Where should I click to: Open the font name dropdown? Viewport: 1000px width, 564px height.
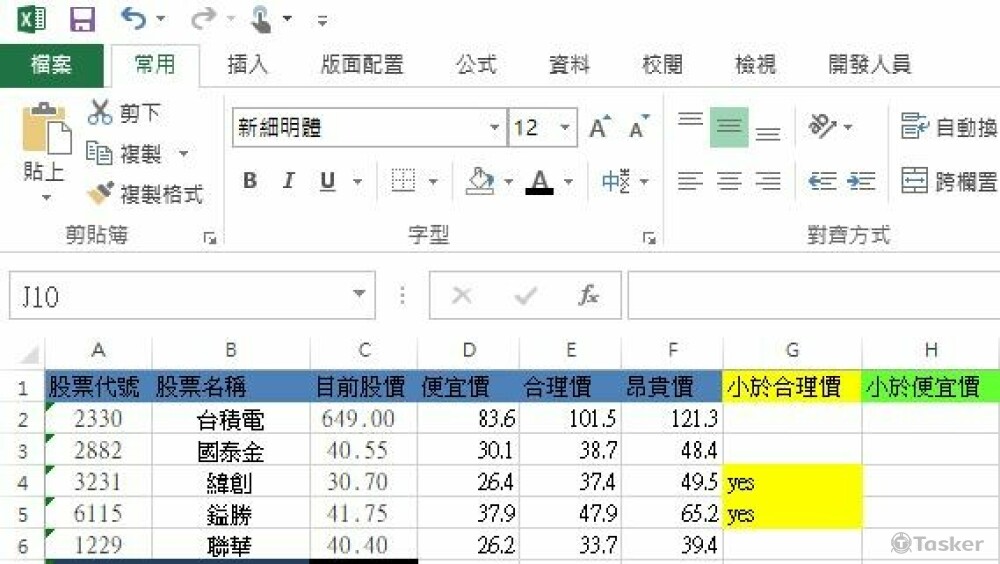(495, 128)
